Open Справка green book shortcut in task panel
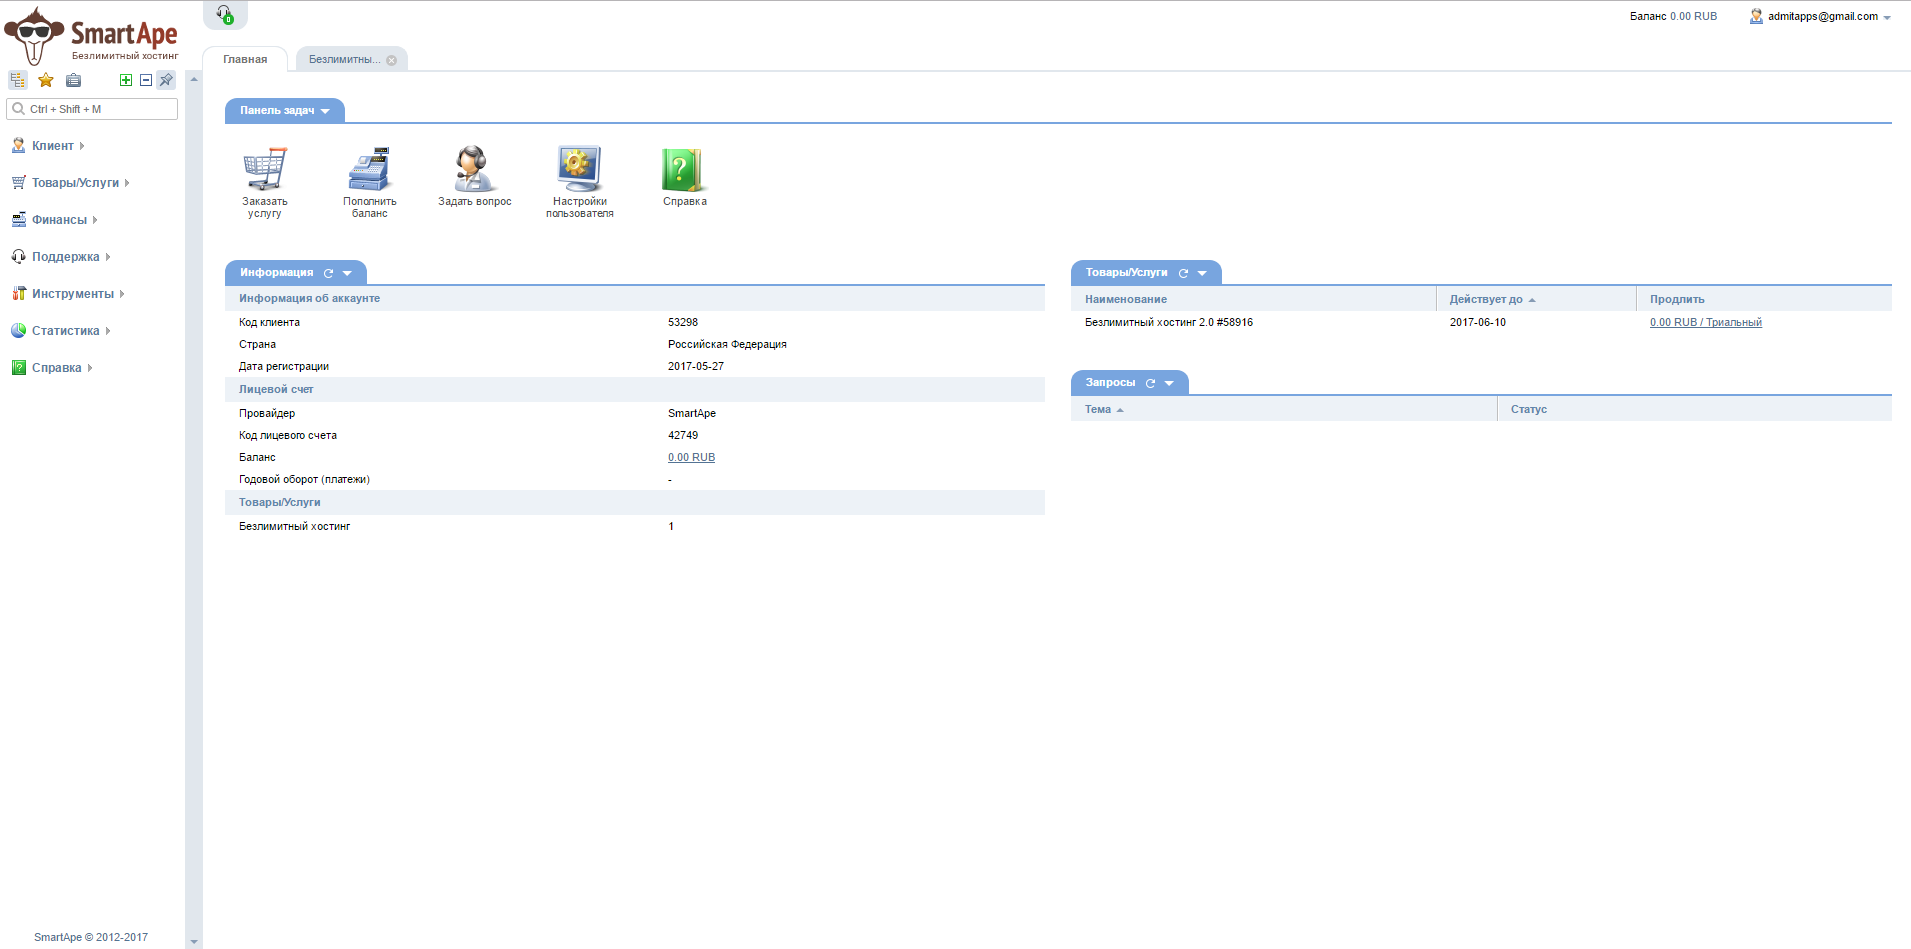Screen dimensions: 1911x949 coord(685,177)
